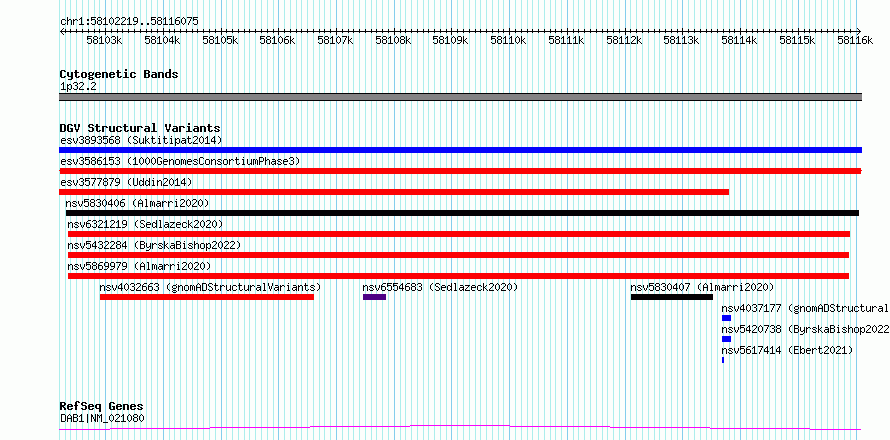Viewport: 890px width, 440px height.
Task: Click the 58116k ruler tick label
Action: tap(855, 40)
